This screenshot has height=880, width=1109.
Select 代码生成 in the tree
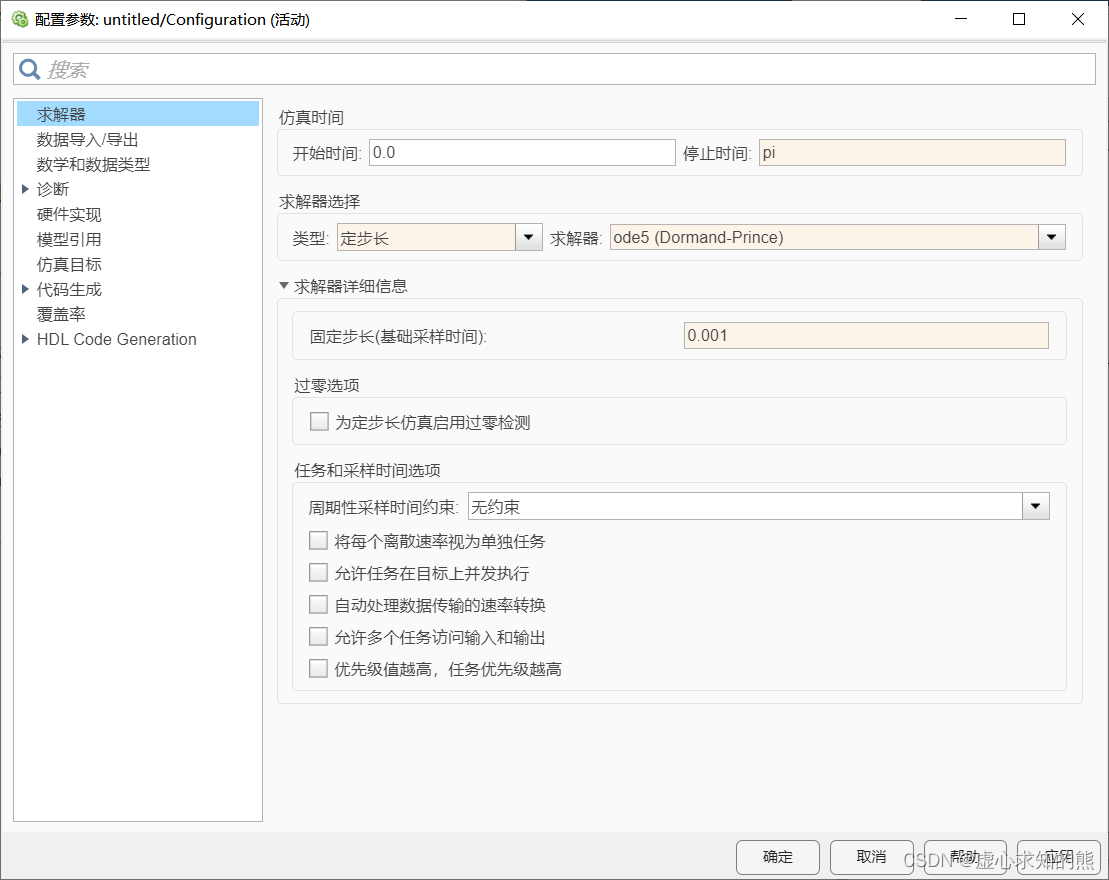69,289
